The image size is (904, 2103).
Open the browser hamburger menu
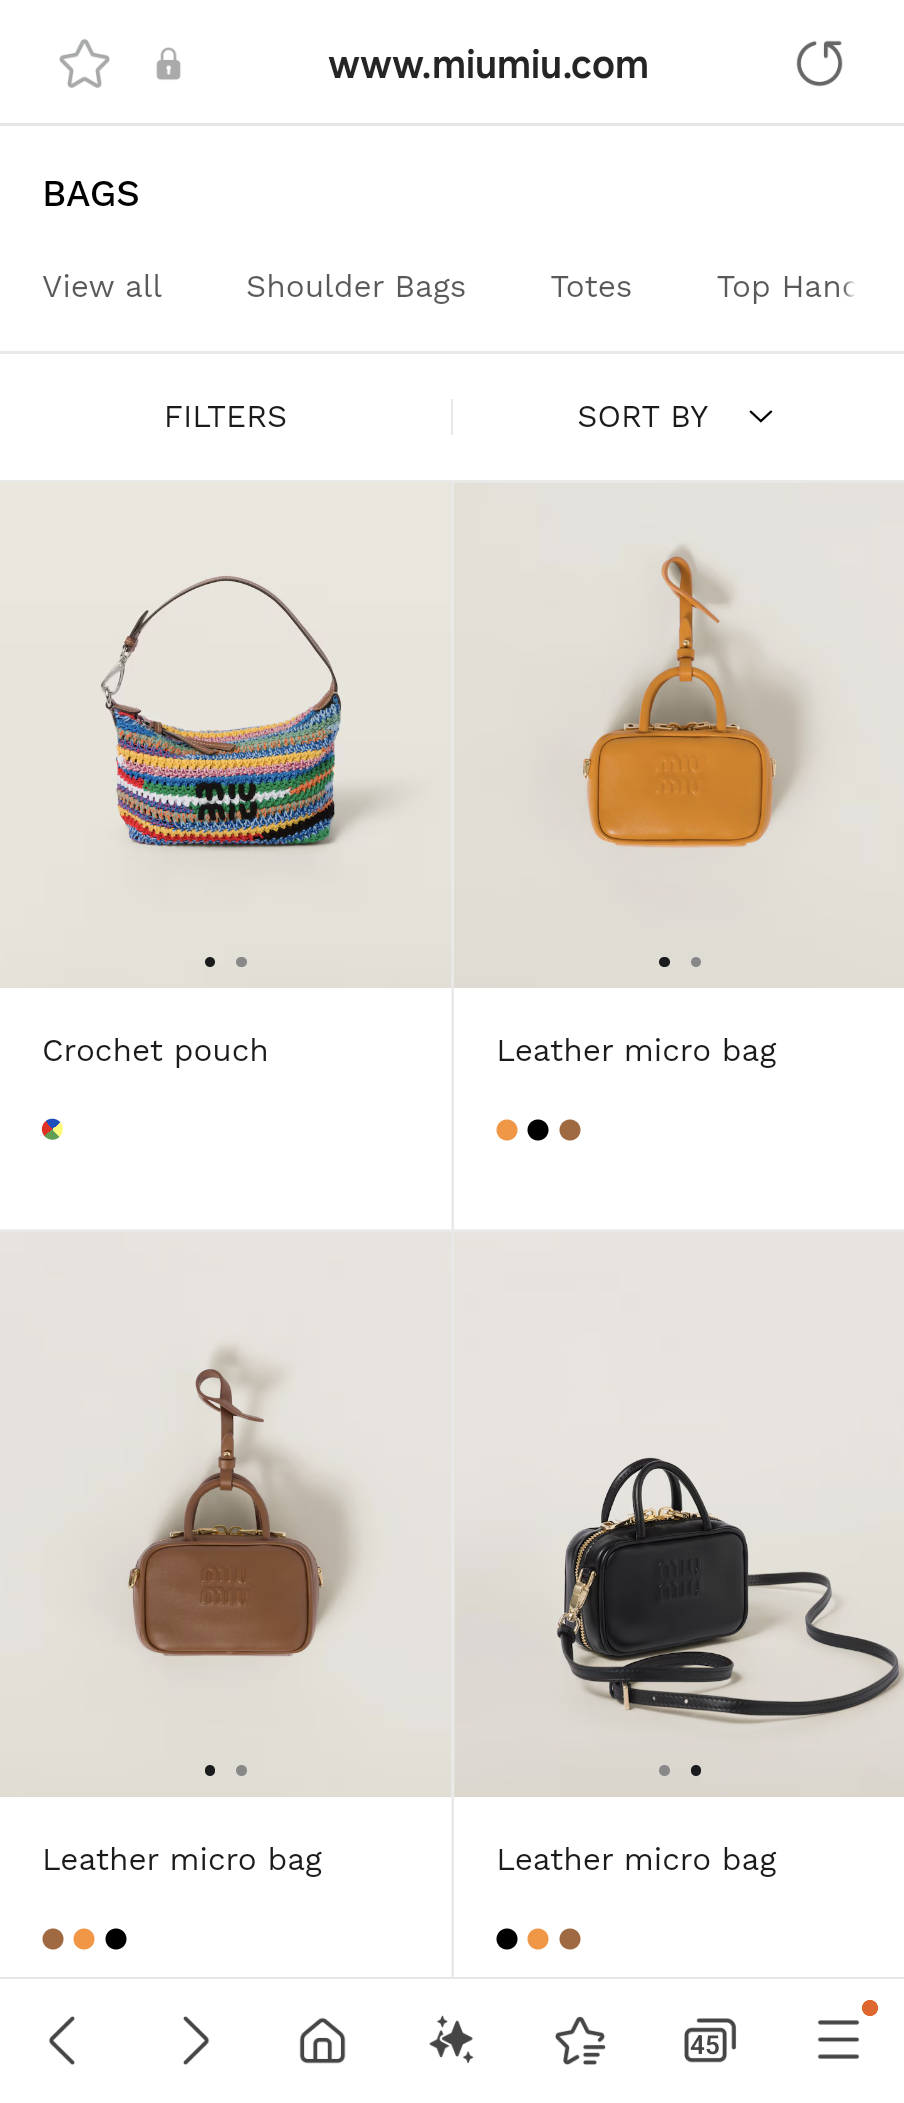point(838,2040)
